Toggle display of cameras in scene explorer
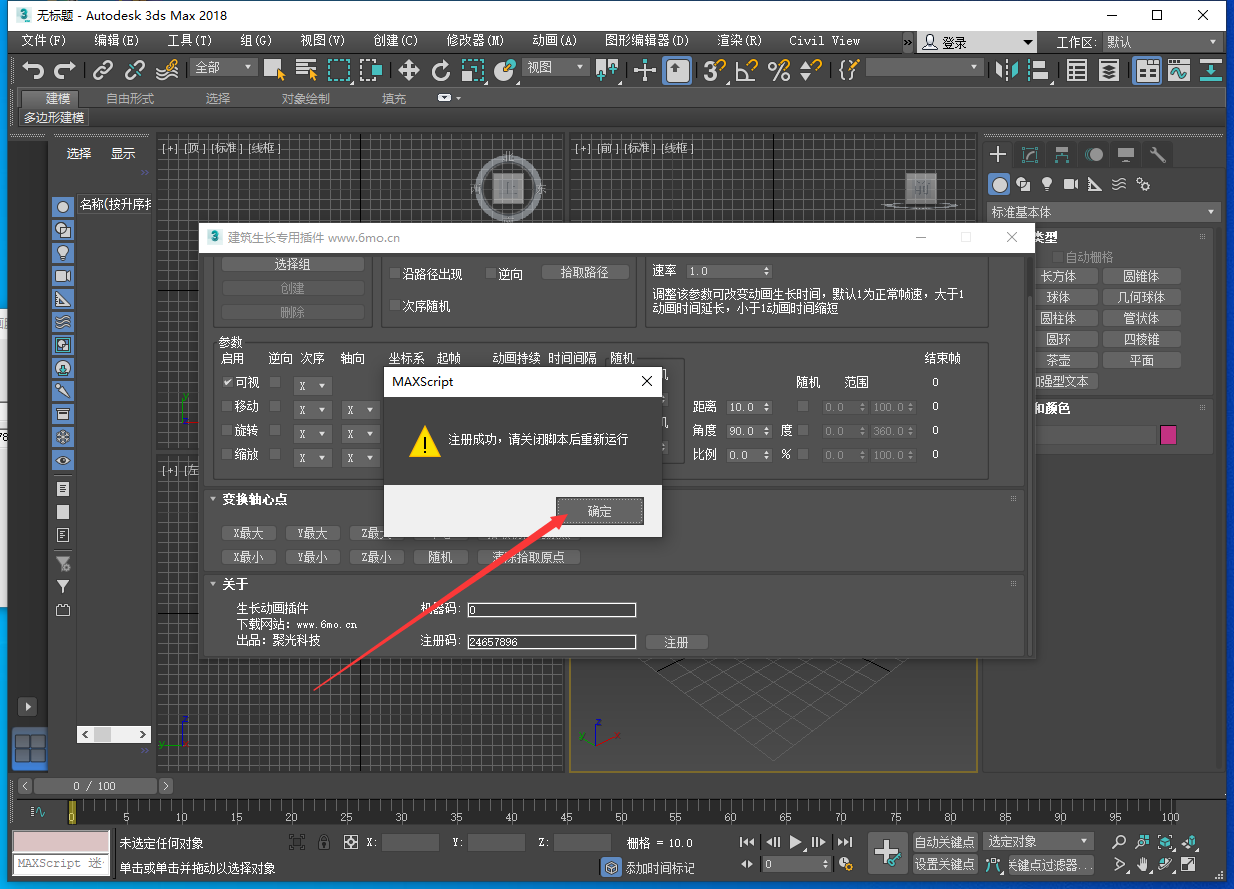Screen dimensions: 1234x889 point(63,275)
